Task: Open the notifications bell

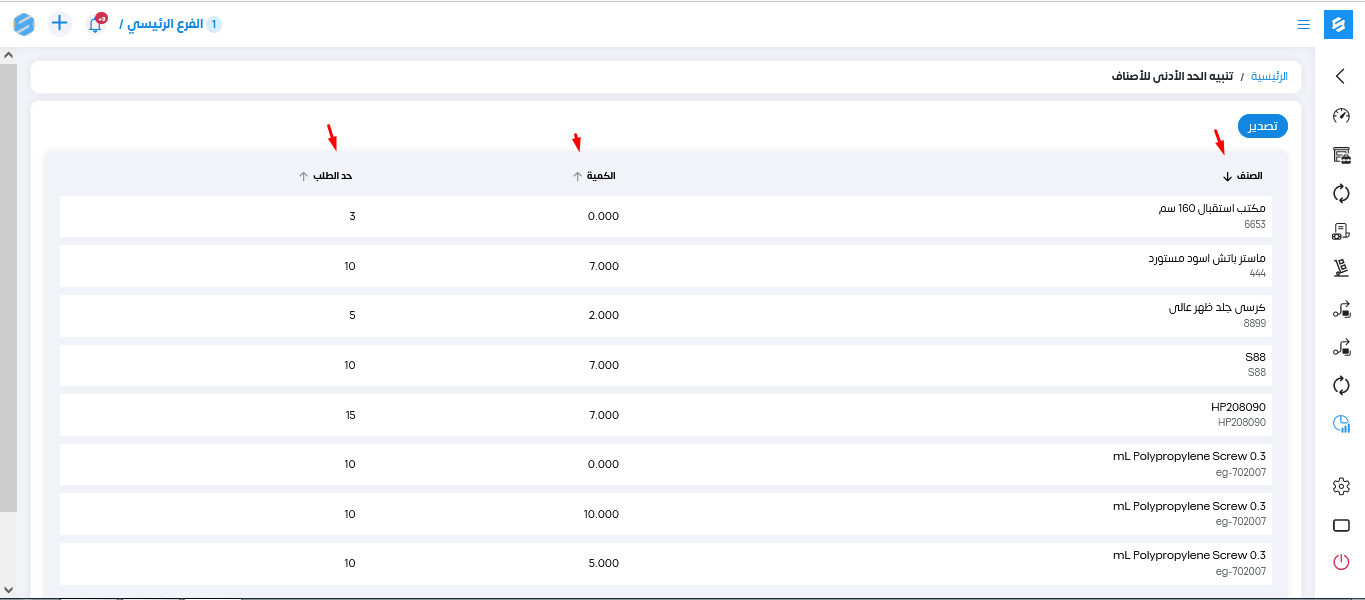Action: 96,24
